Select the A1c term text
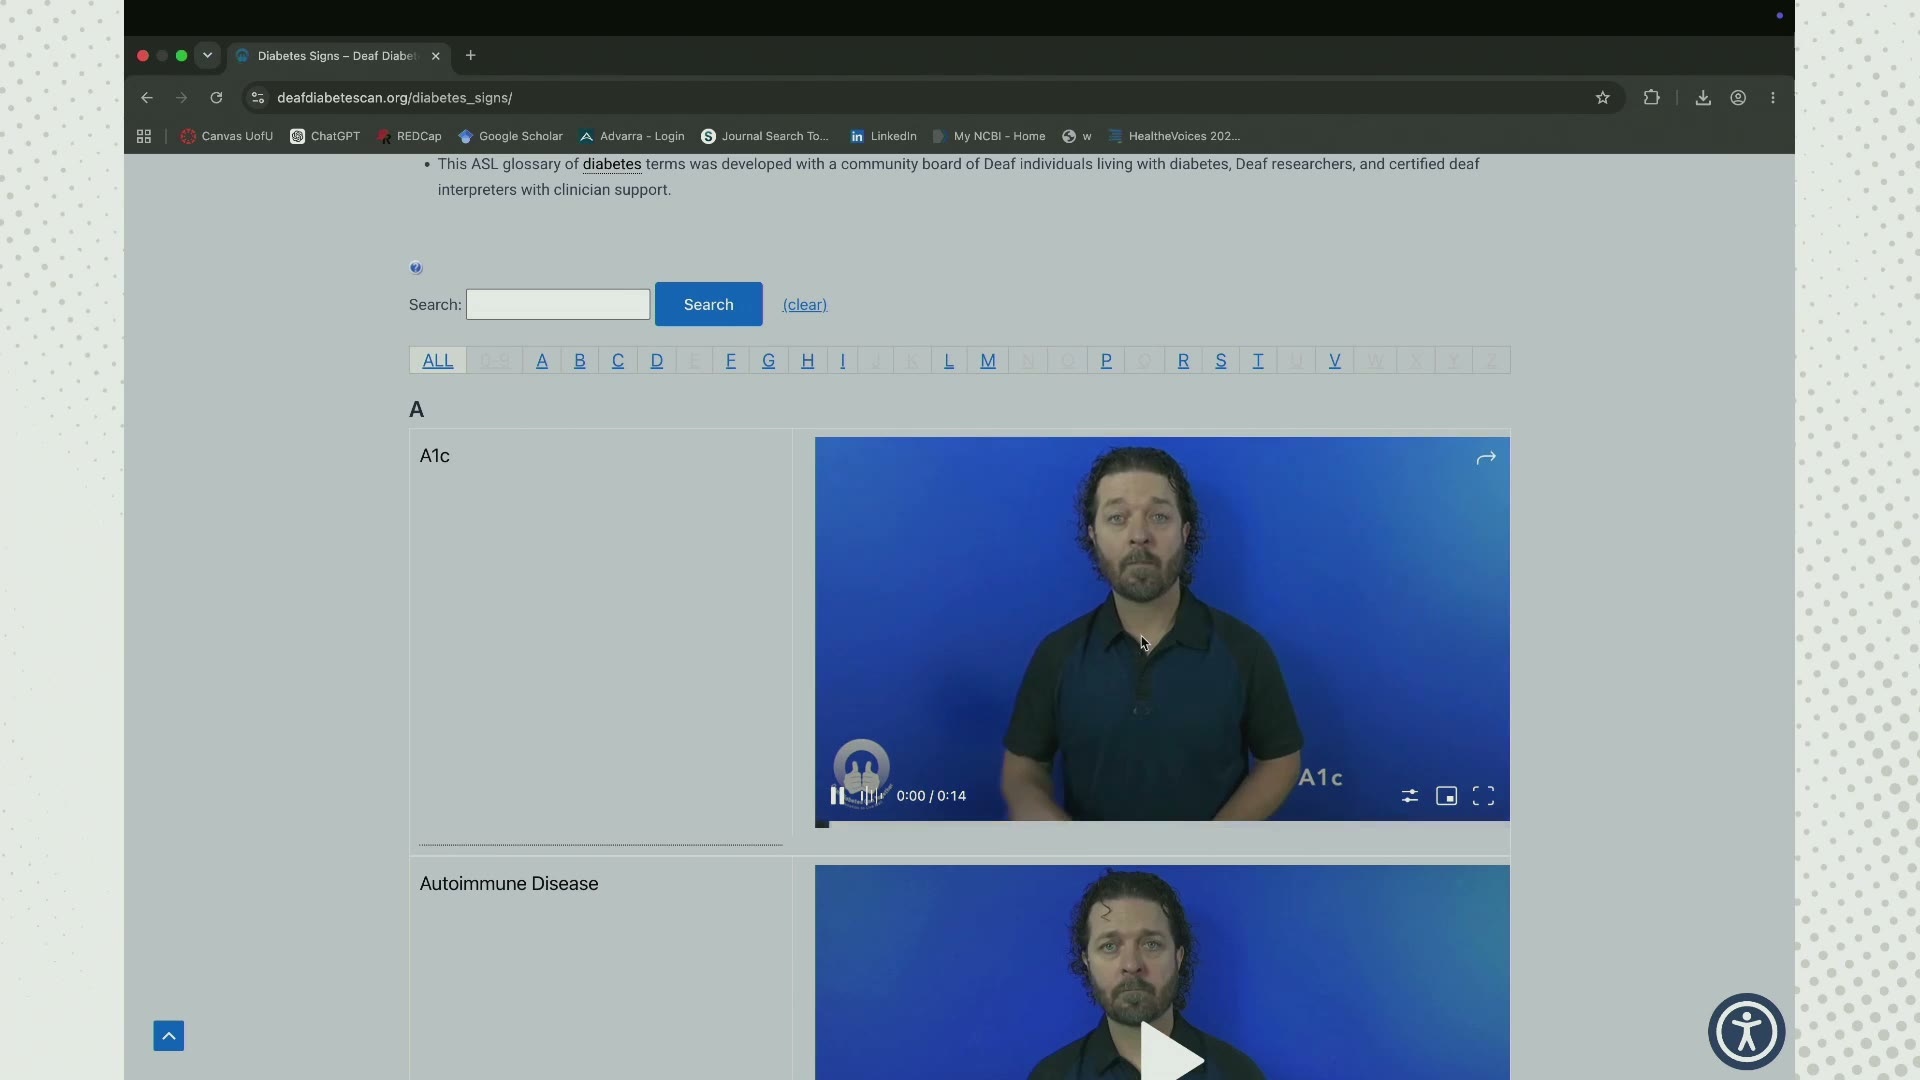1920x1080 pixels. (435, 456)
